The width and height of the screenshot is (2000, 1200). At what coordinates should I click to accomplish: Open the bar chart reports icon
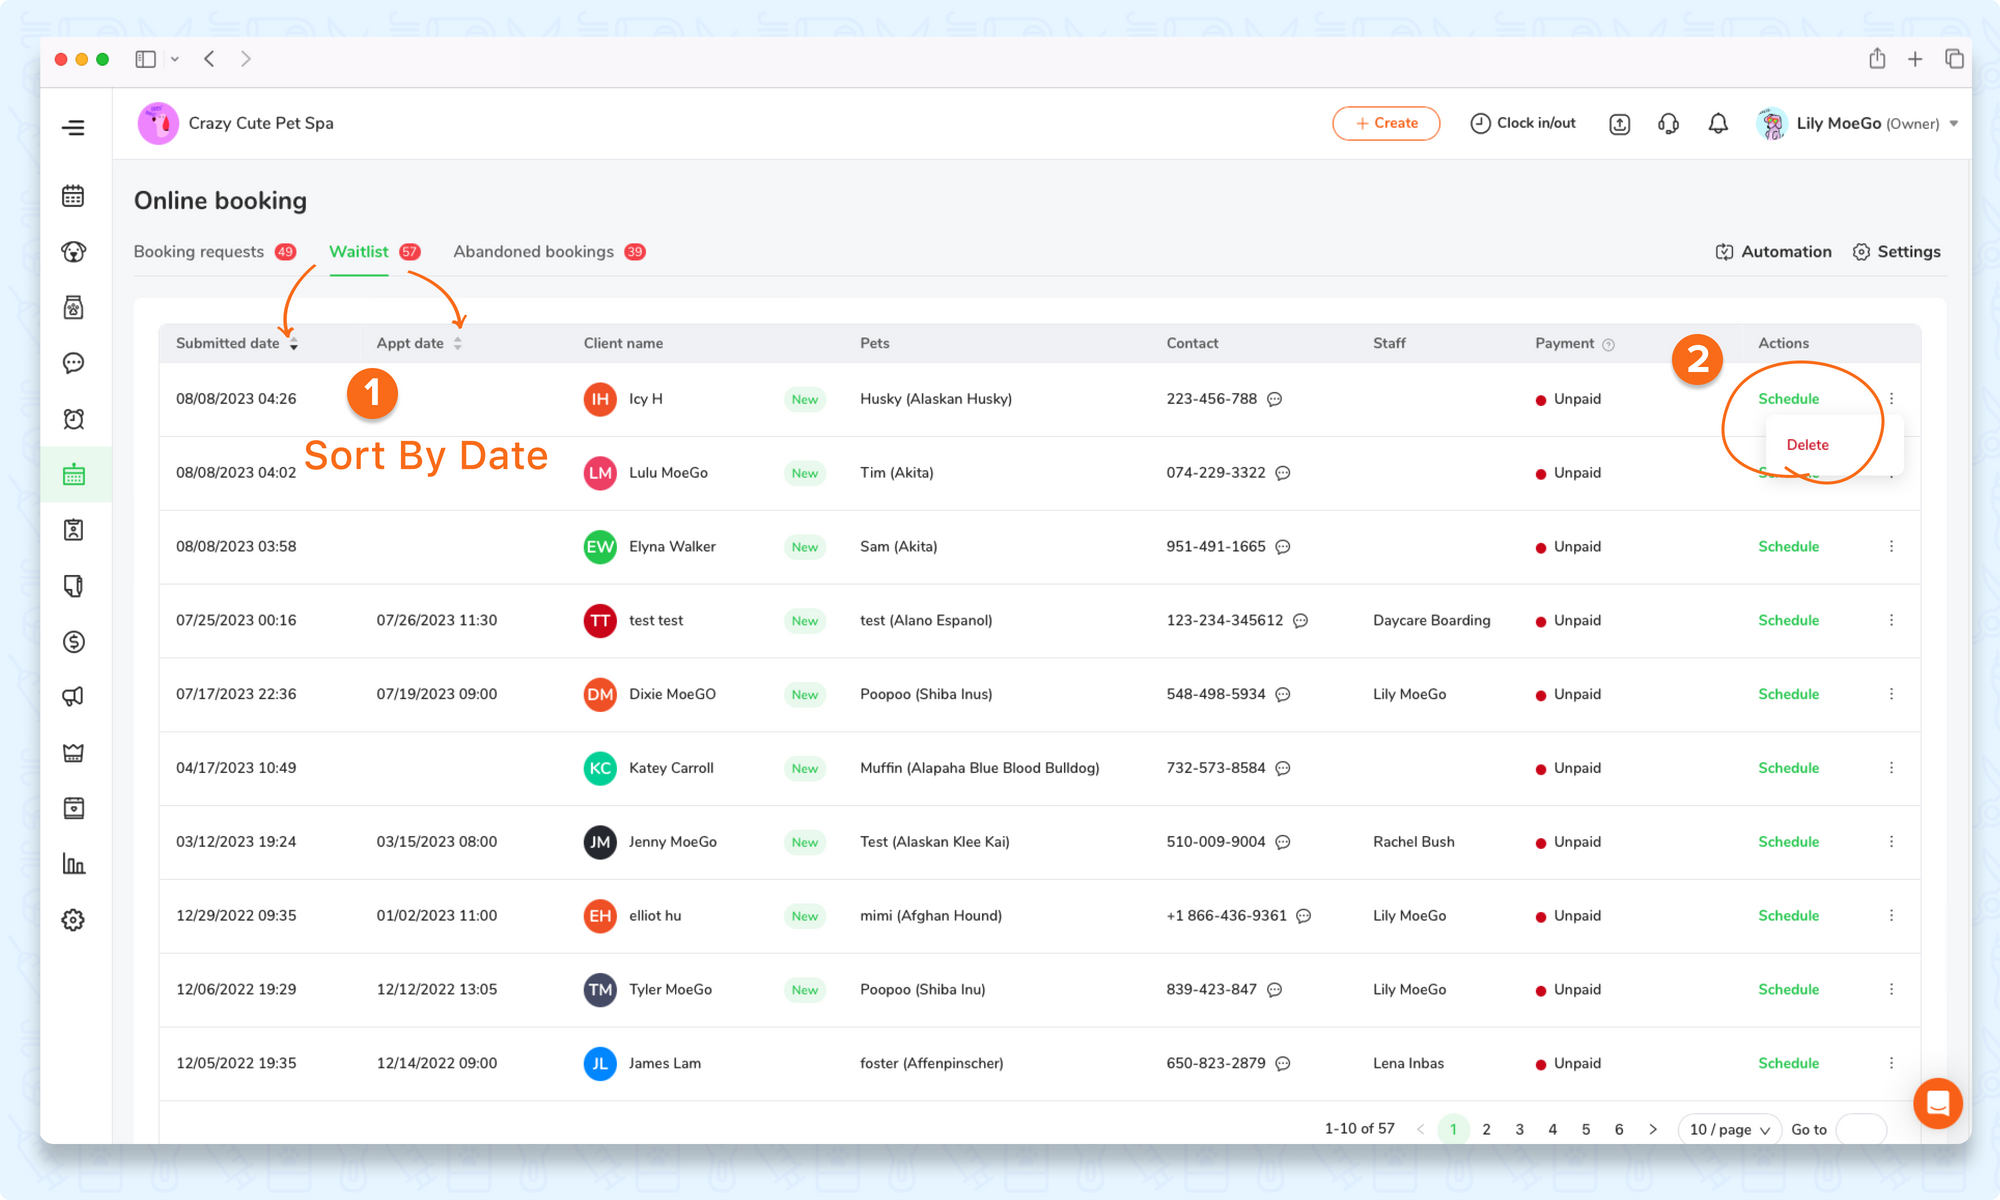[x=73, y=864]
